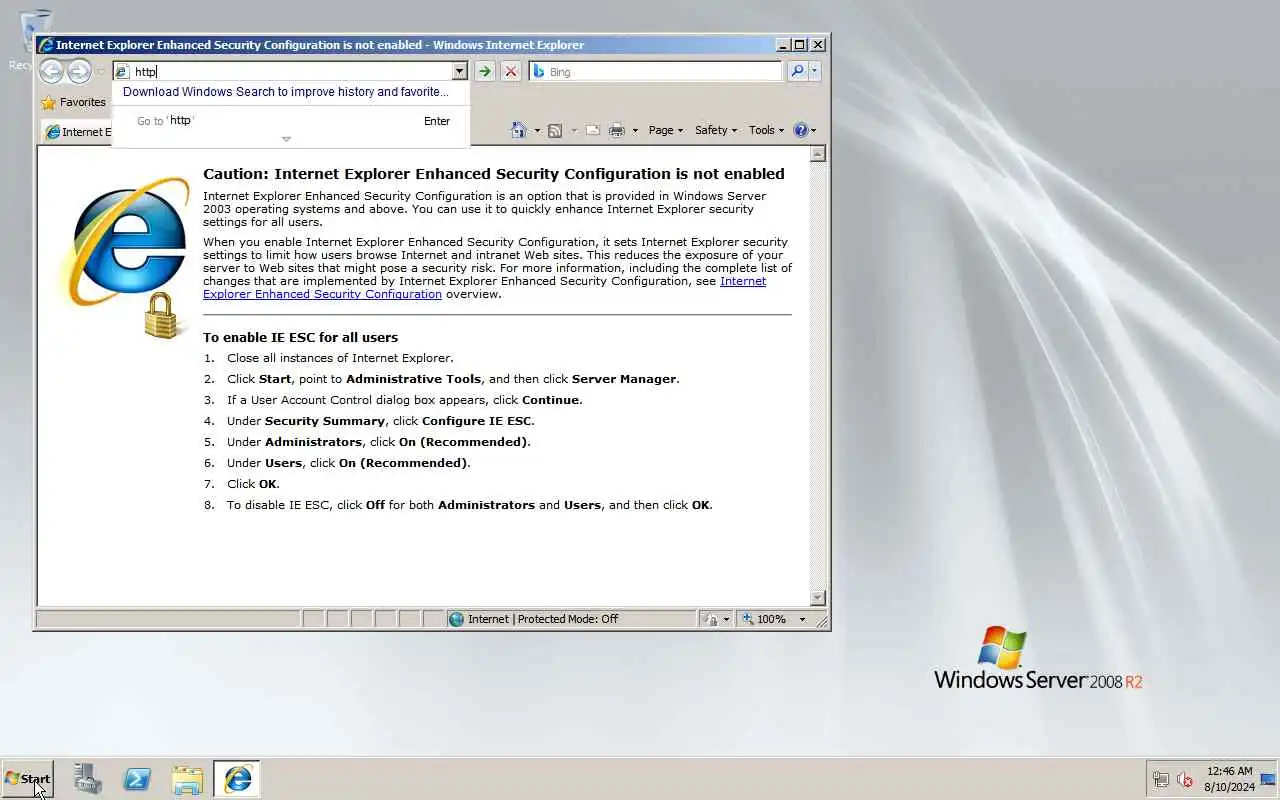This screenshot has height=800, width=1280.
Task: Open the Recycle Bin desktop icon
Action: [34, 40]
